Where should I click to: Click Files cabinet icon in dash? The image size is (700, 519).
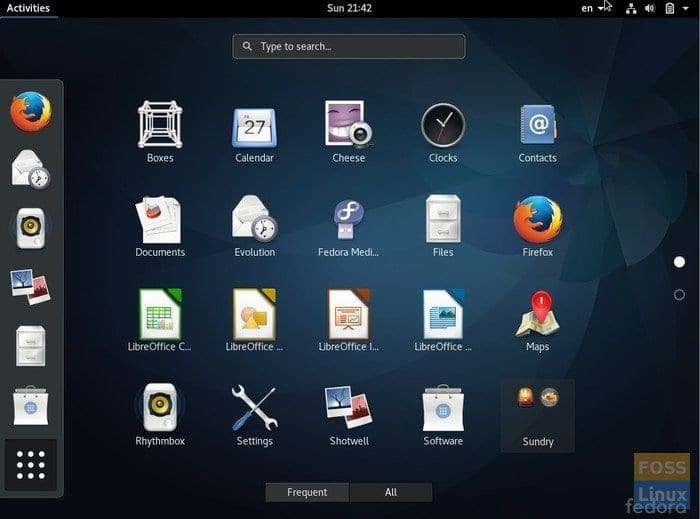click(x=31, y=346)
